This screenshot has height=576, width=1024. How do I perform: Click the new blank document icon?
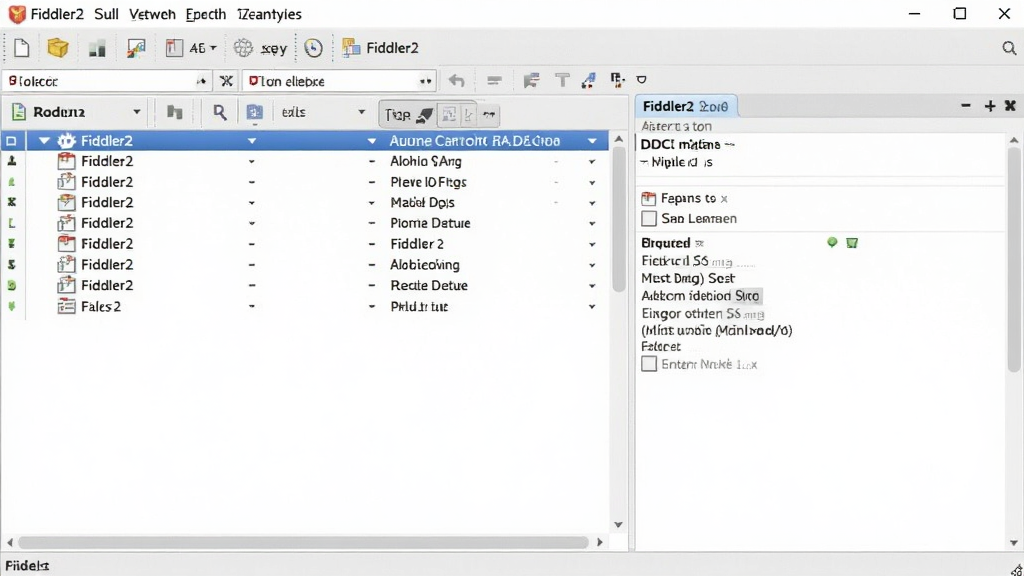click(22, 48)
